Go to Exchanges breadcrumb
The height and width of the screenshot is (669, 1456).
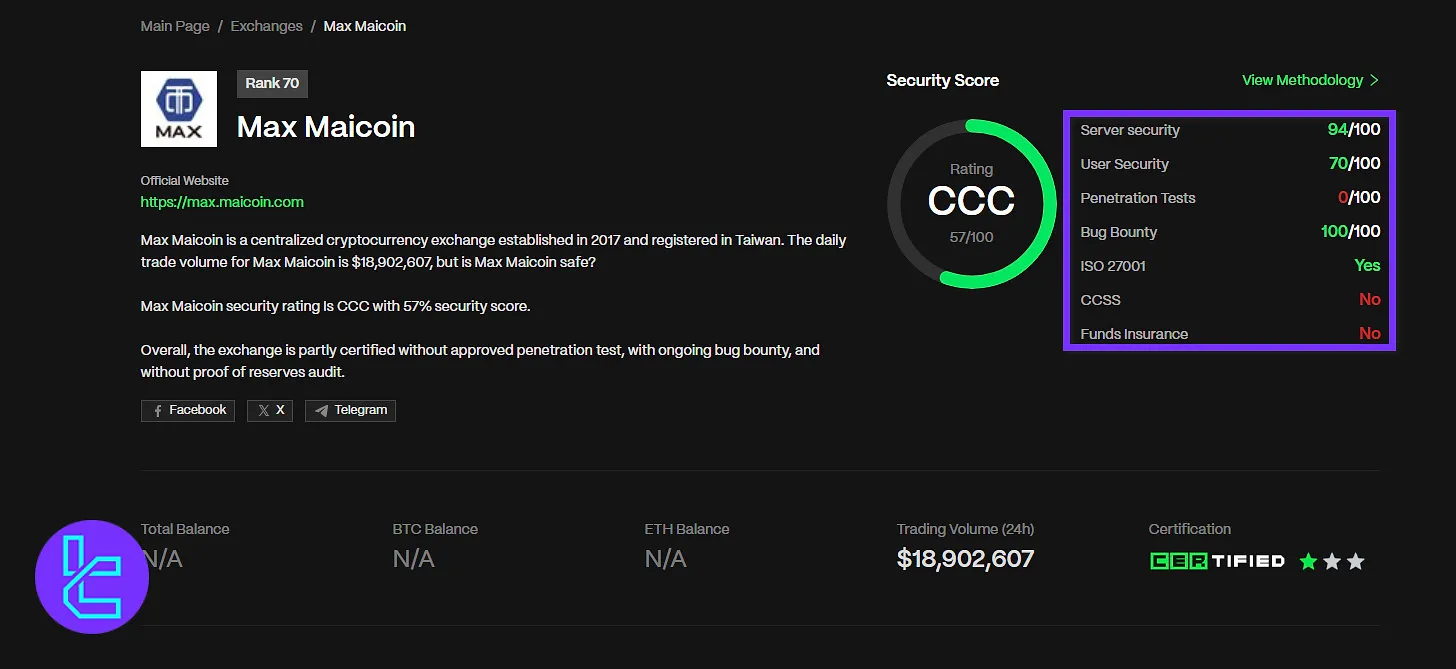(x=266, y=26)
